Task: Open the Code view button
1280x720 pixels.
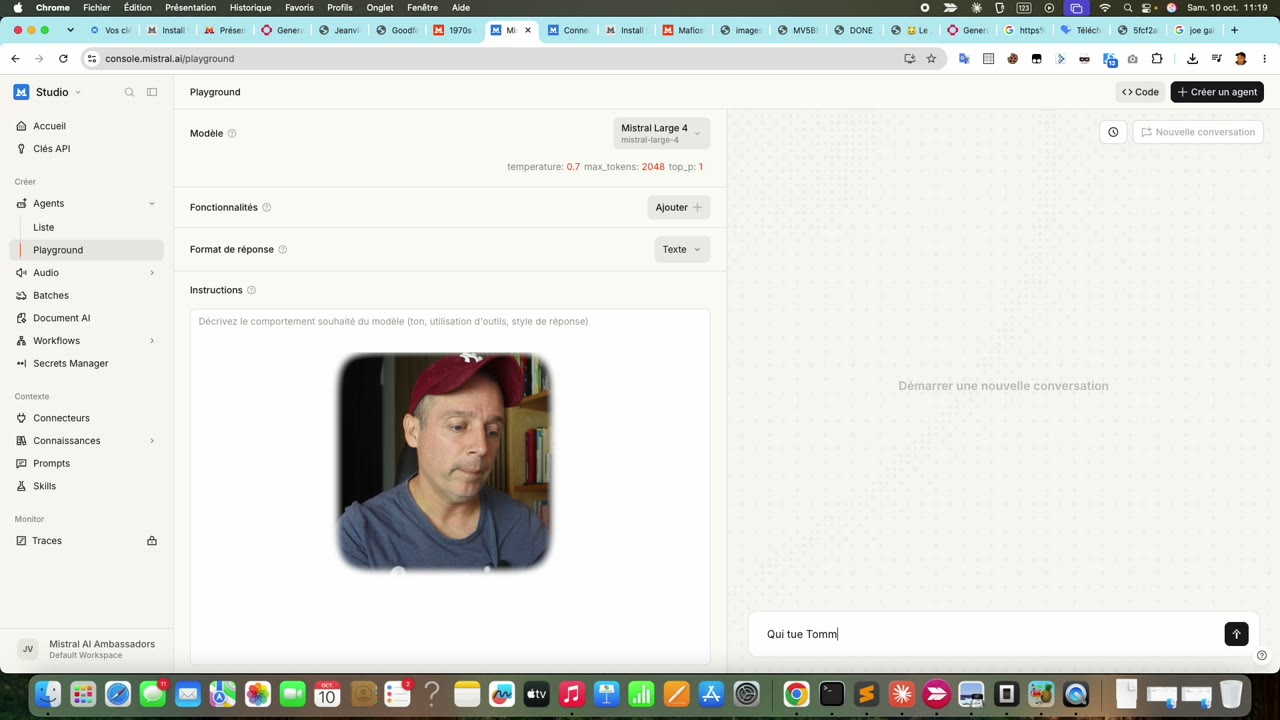Action: 1140,92
